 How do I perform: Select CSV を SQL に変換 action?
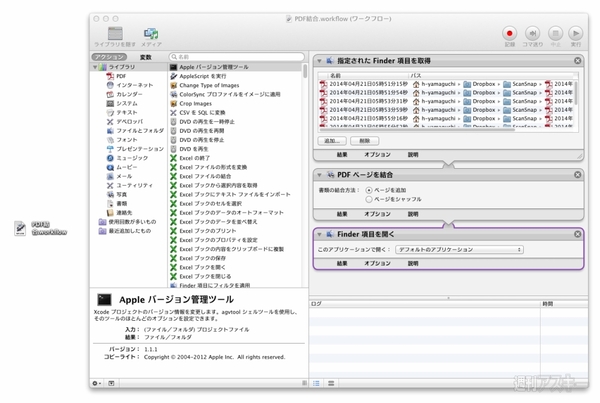pyautogui.click(x=198, y=113)
